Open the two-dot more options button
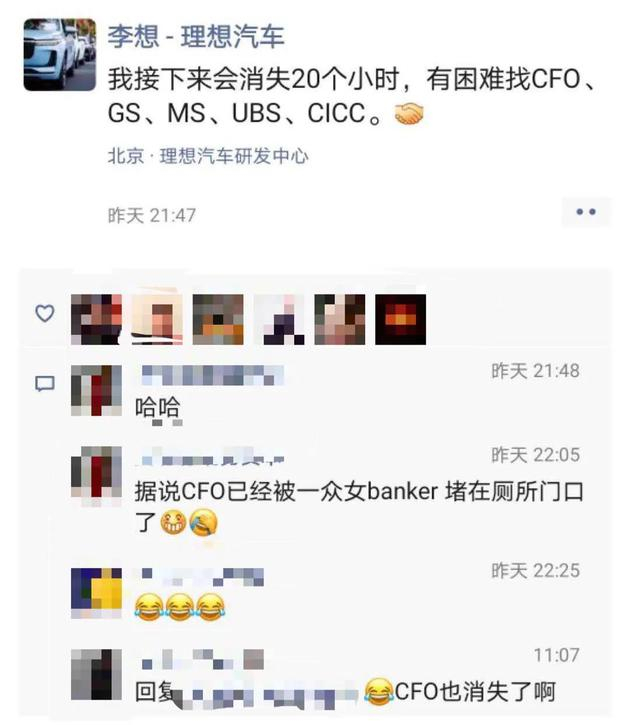Screen dimensions: 630x725 pyautogui.click(x=586, y=212)
